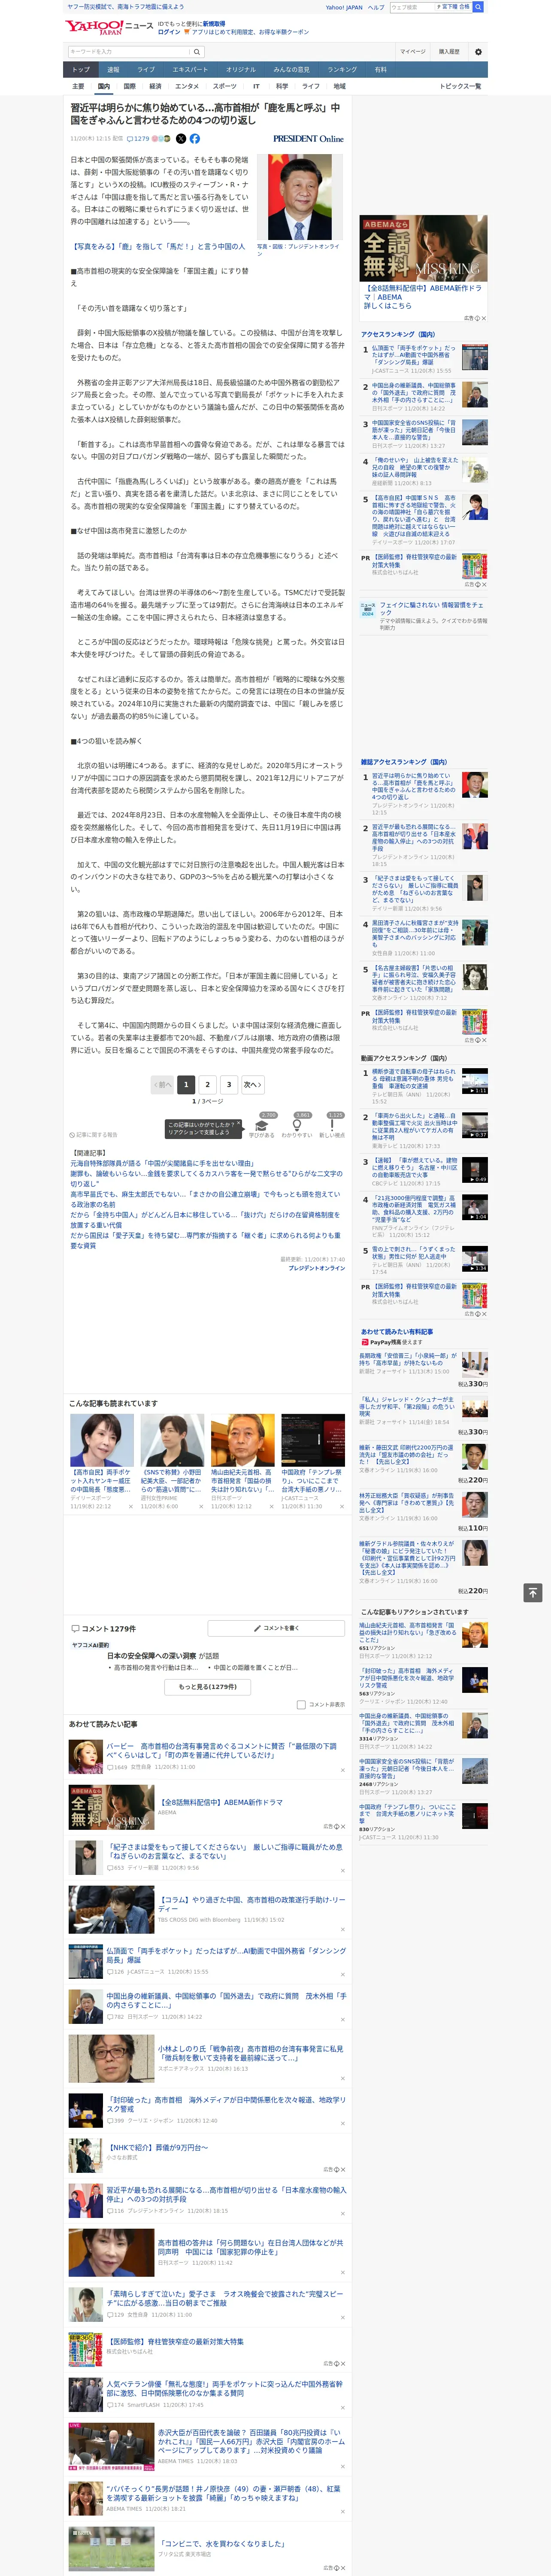This screenshot has width=551, height=2576.
Task: Open the 科学 category
Action: [282, 86]
